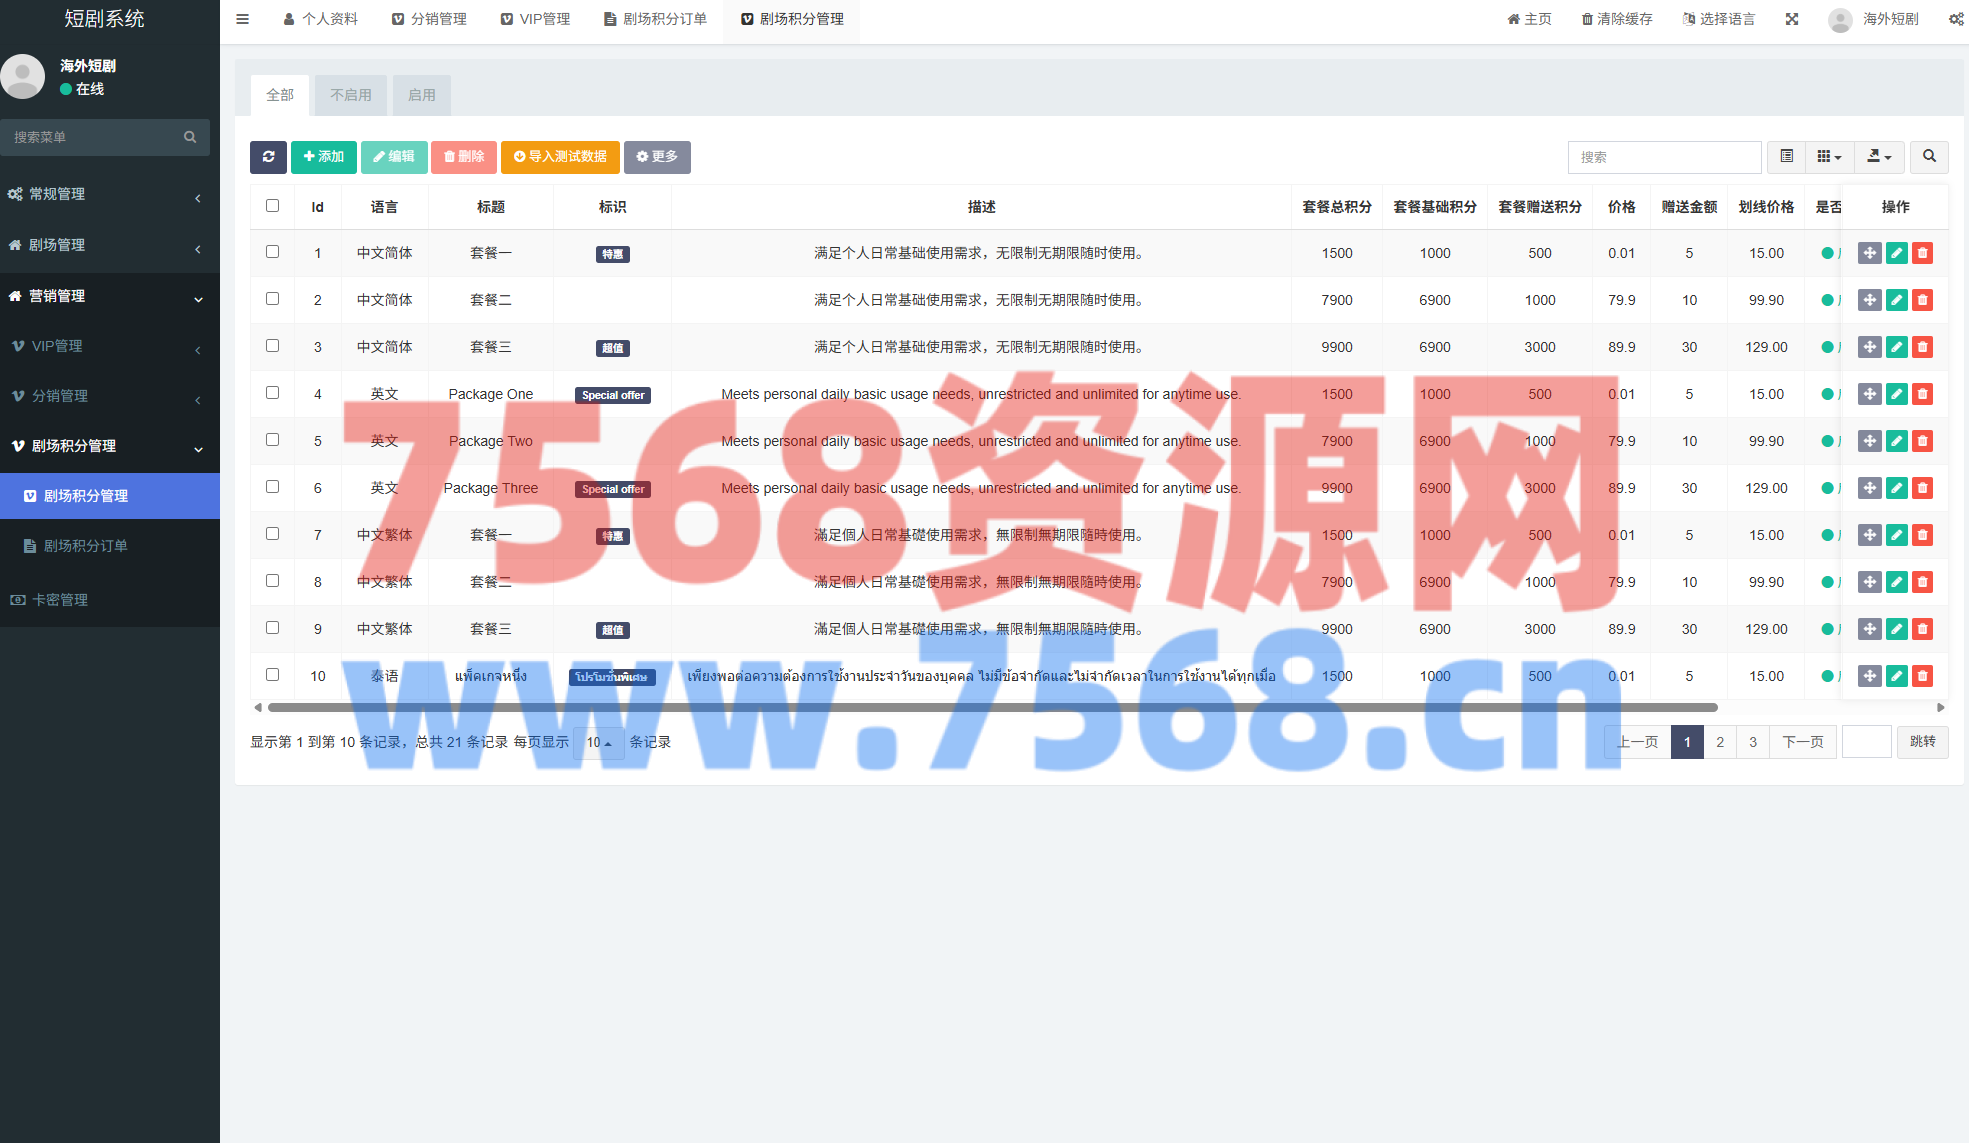The image size is (1969, 1143).
Task: Go to page 2 of results
Action: tap(1720, 742)
